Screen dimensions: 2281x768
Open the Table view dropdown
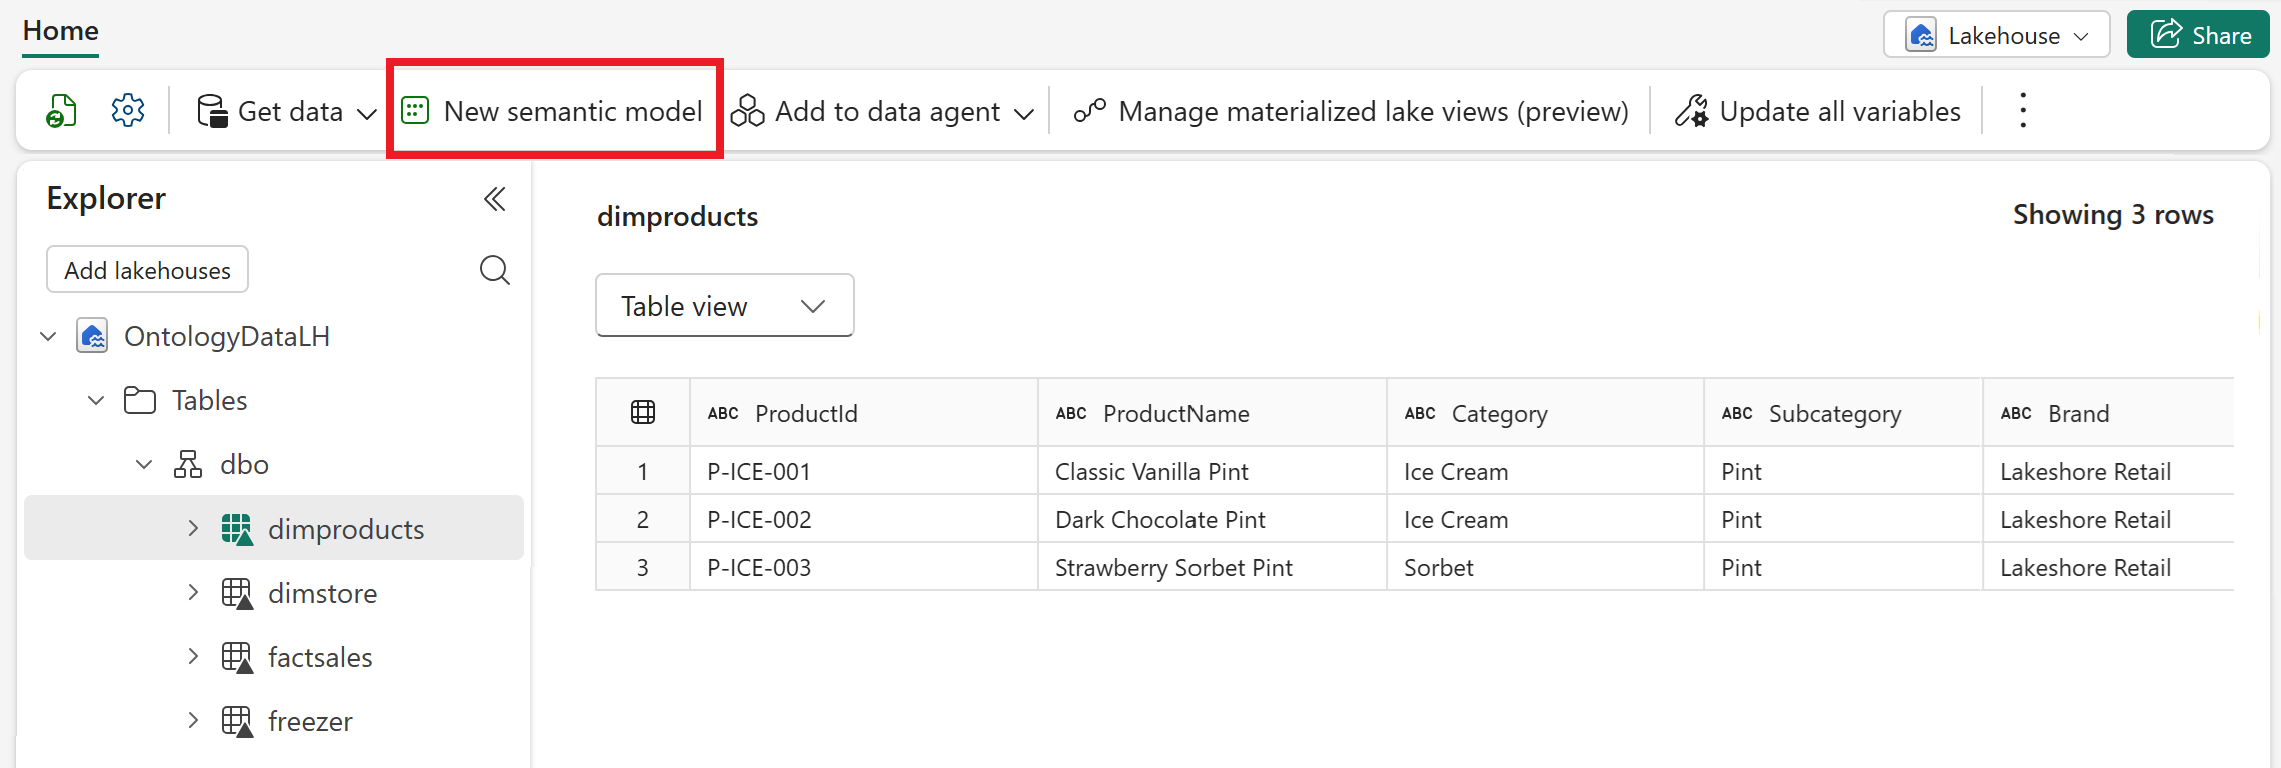pyautogui.click(x=724, y=306)
